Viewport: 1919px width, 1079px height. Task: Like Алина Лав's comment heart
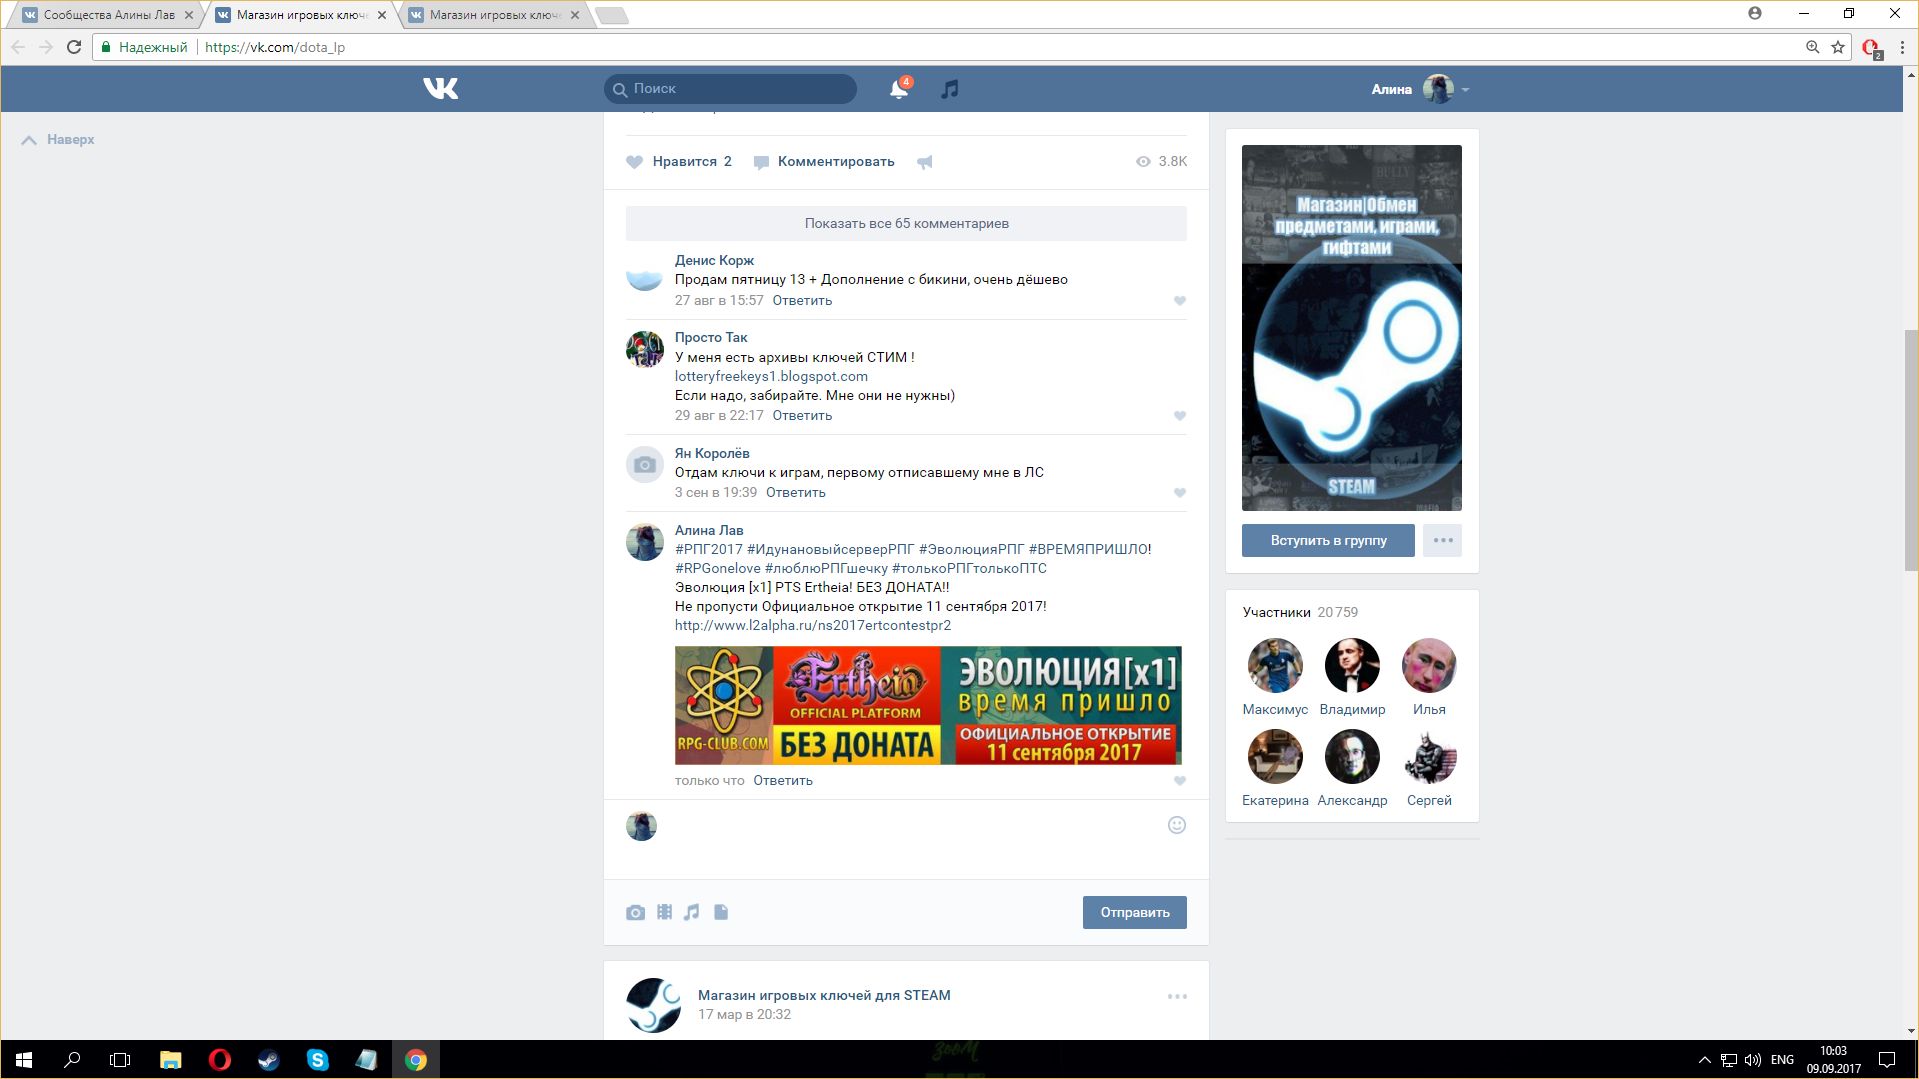[1180, 781]
